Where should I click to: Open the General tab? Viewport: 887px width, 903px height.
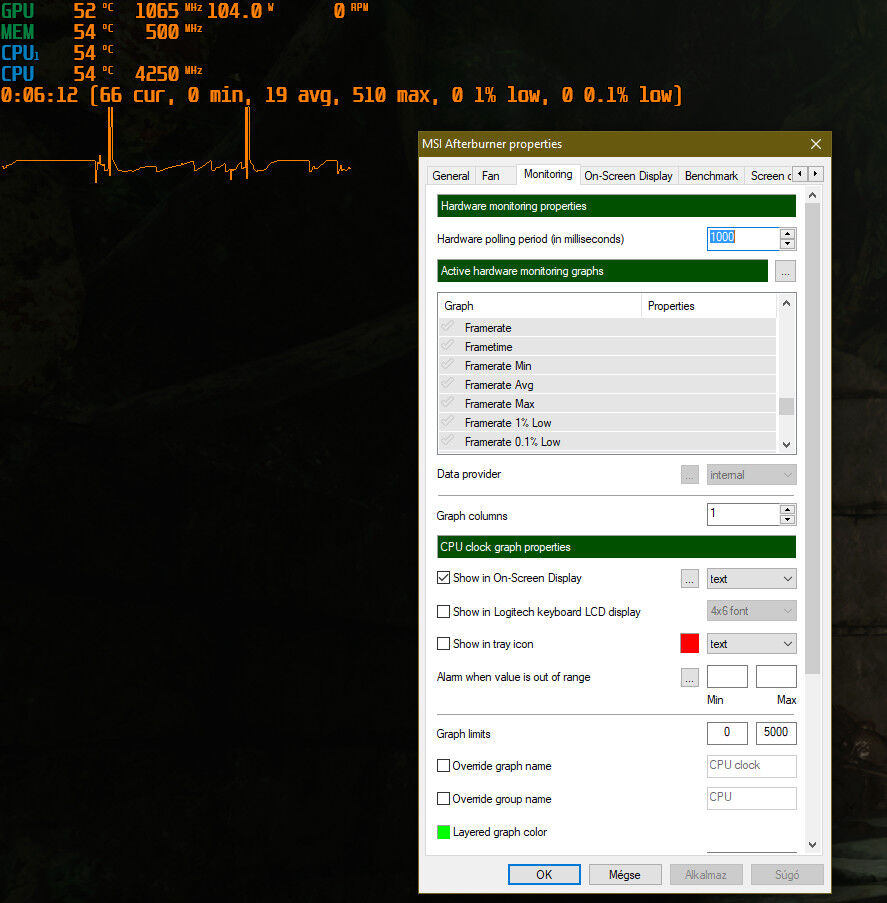click(x=450, y=176)
